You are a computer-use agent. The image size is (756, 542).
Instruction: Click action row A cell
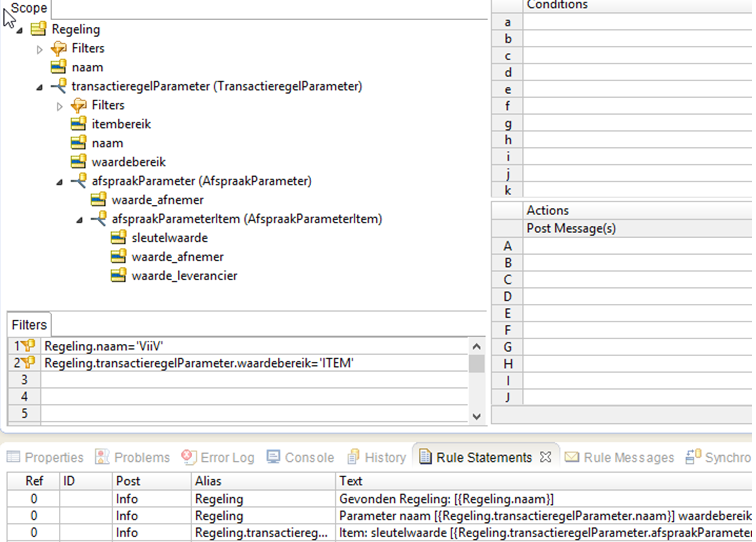coord(638,246)
